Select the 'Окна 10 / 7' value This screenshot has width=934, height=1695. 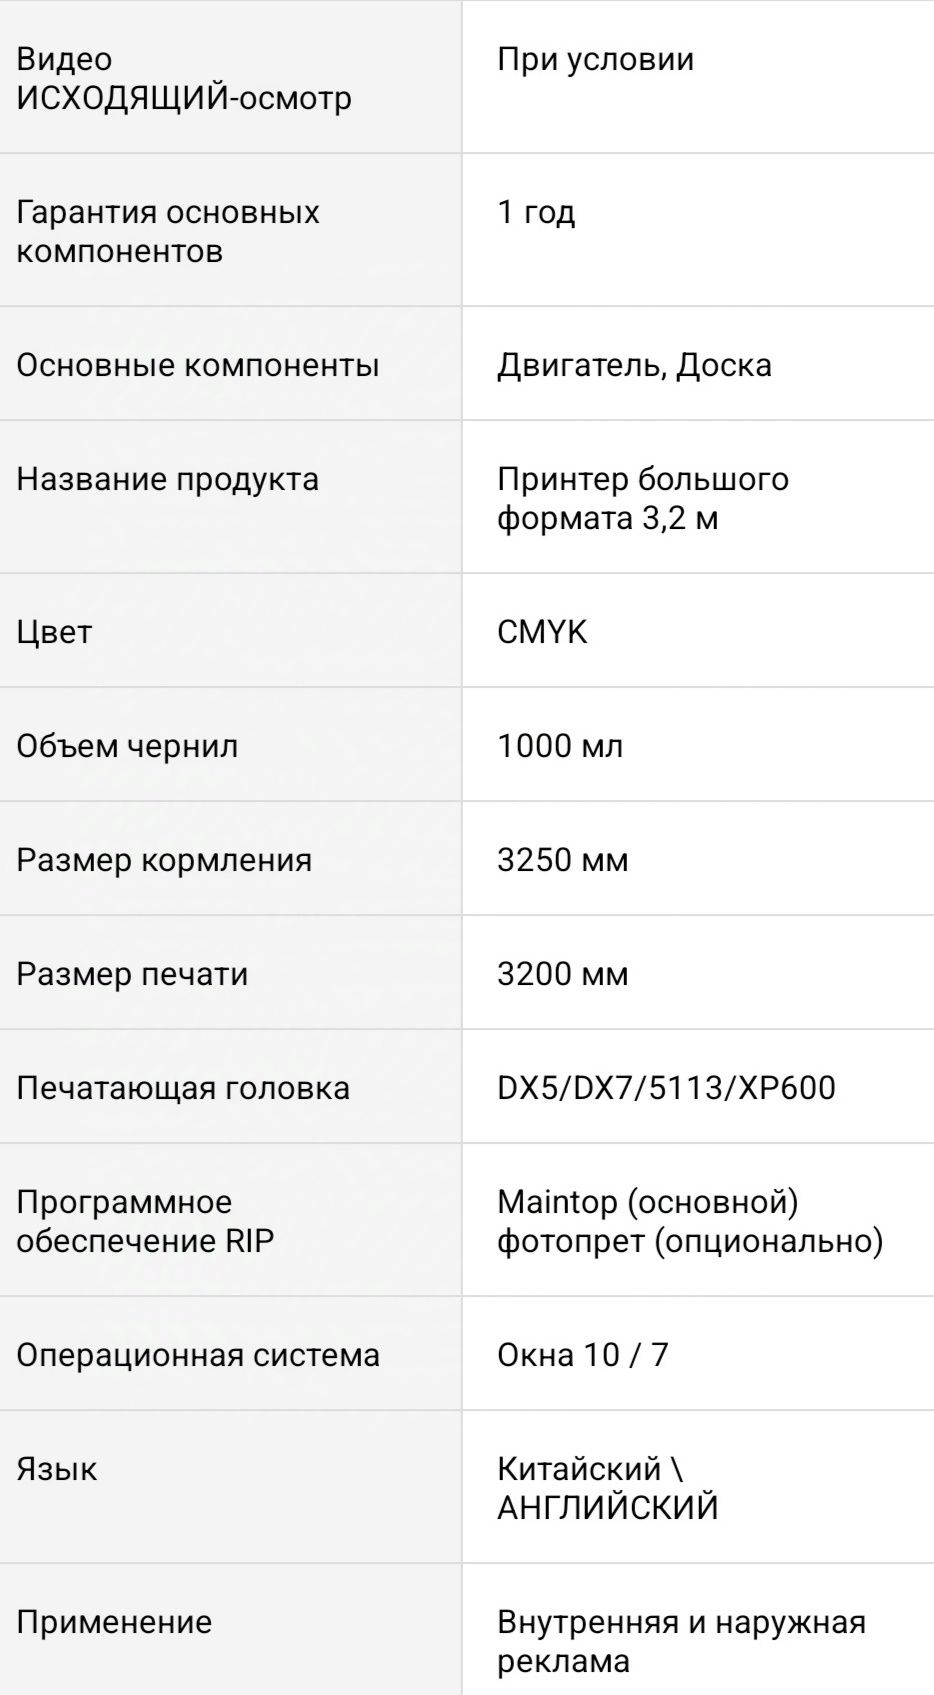[582, 1355]
